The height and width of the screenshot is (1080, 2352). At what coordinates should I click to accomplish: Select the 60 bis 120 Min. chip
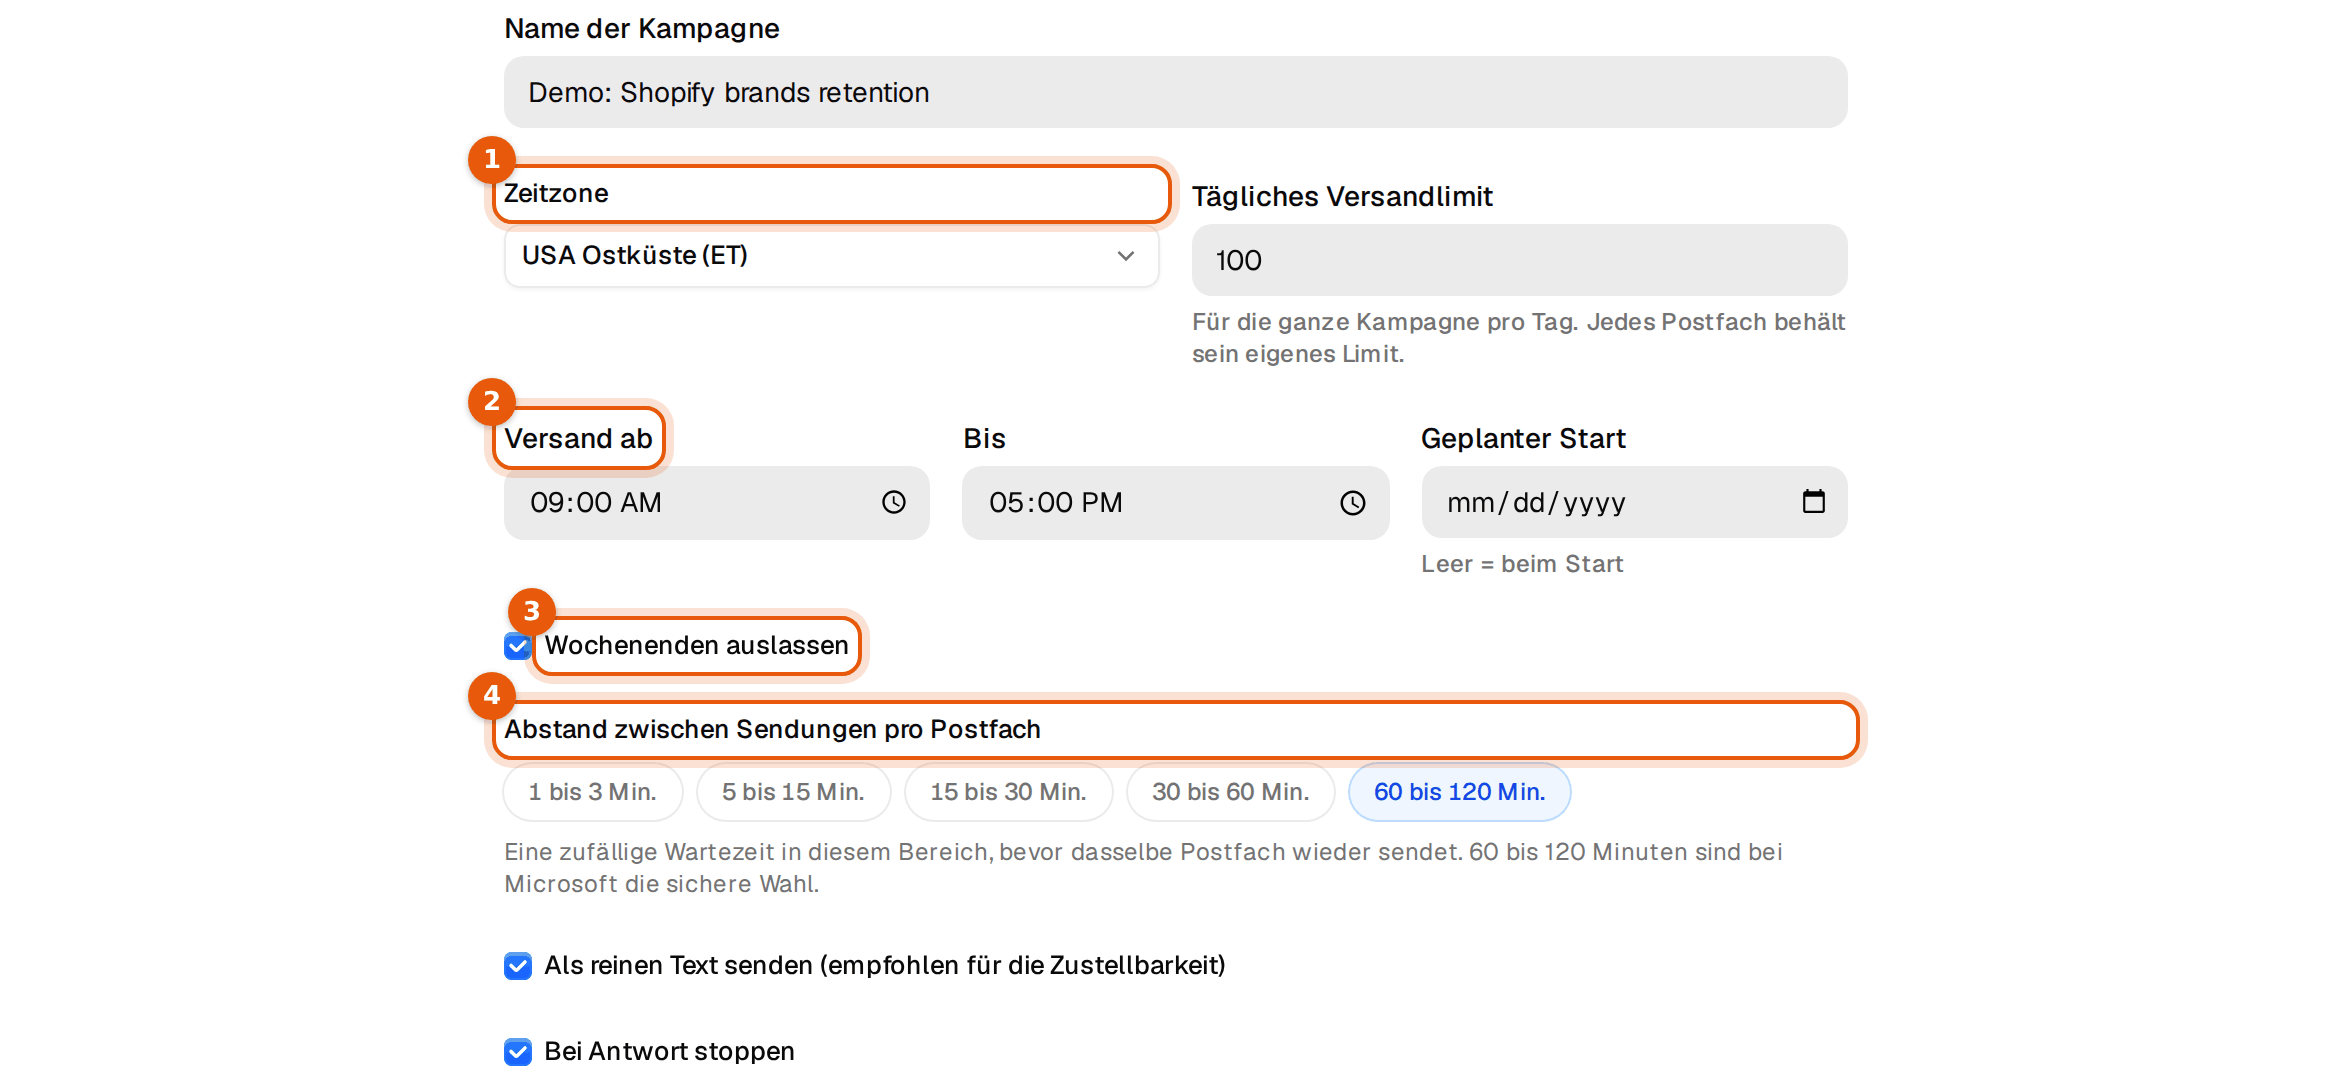point(1459,792)
